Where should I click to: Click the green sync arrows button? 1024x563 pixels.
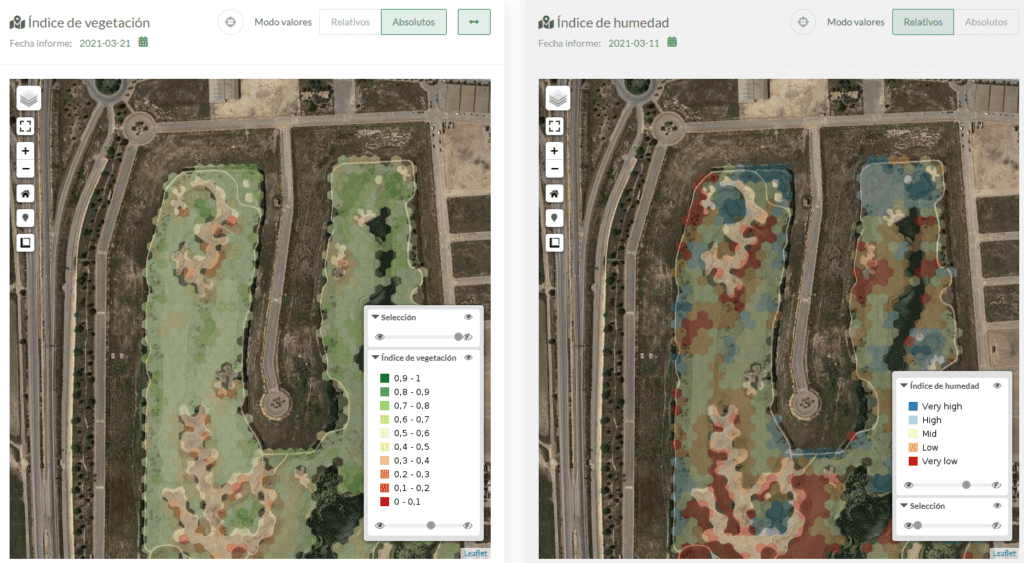tap(474, 22)
